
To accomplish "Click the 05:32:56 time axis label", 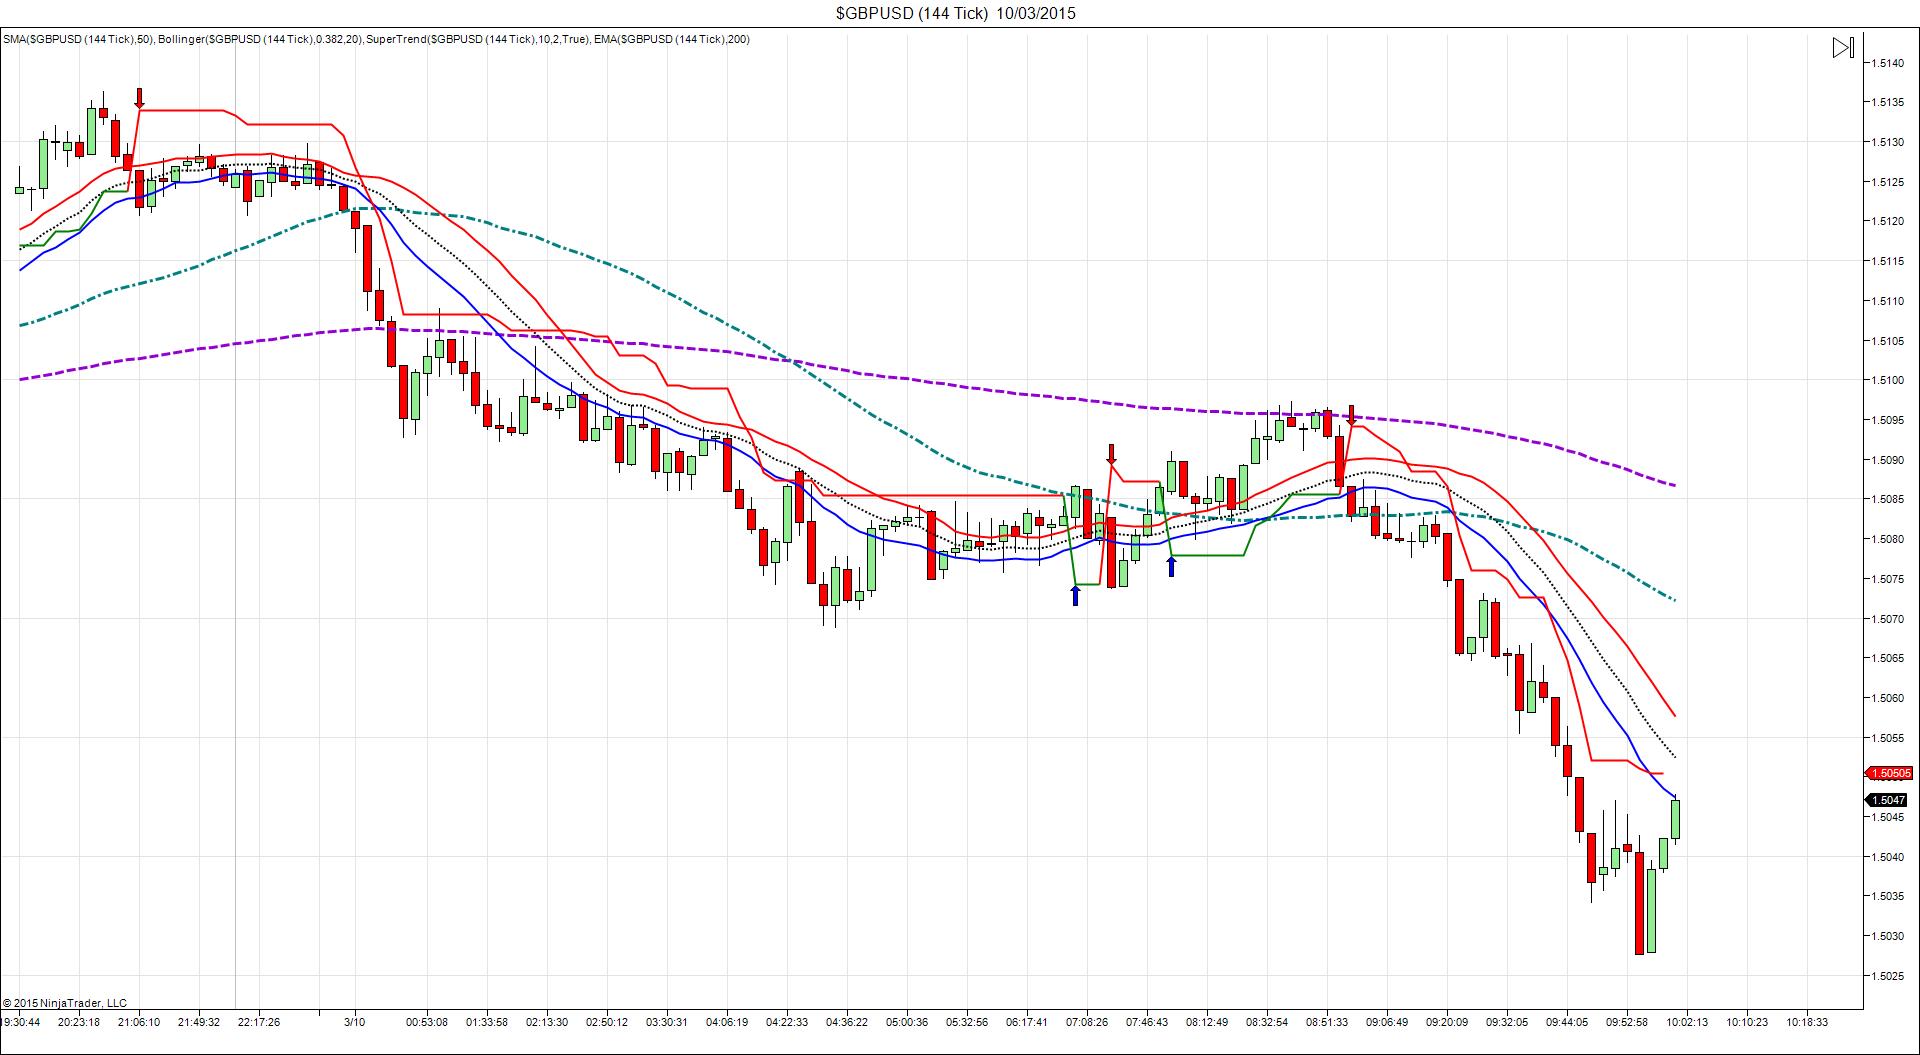I will click(x=967, y=1022).
